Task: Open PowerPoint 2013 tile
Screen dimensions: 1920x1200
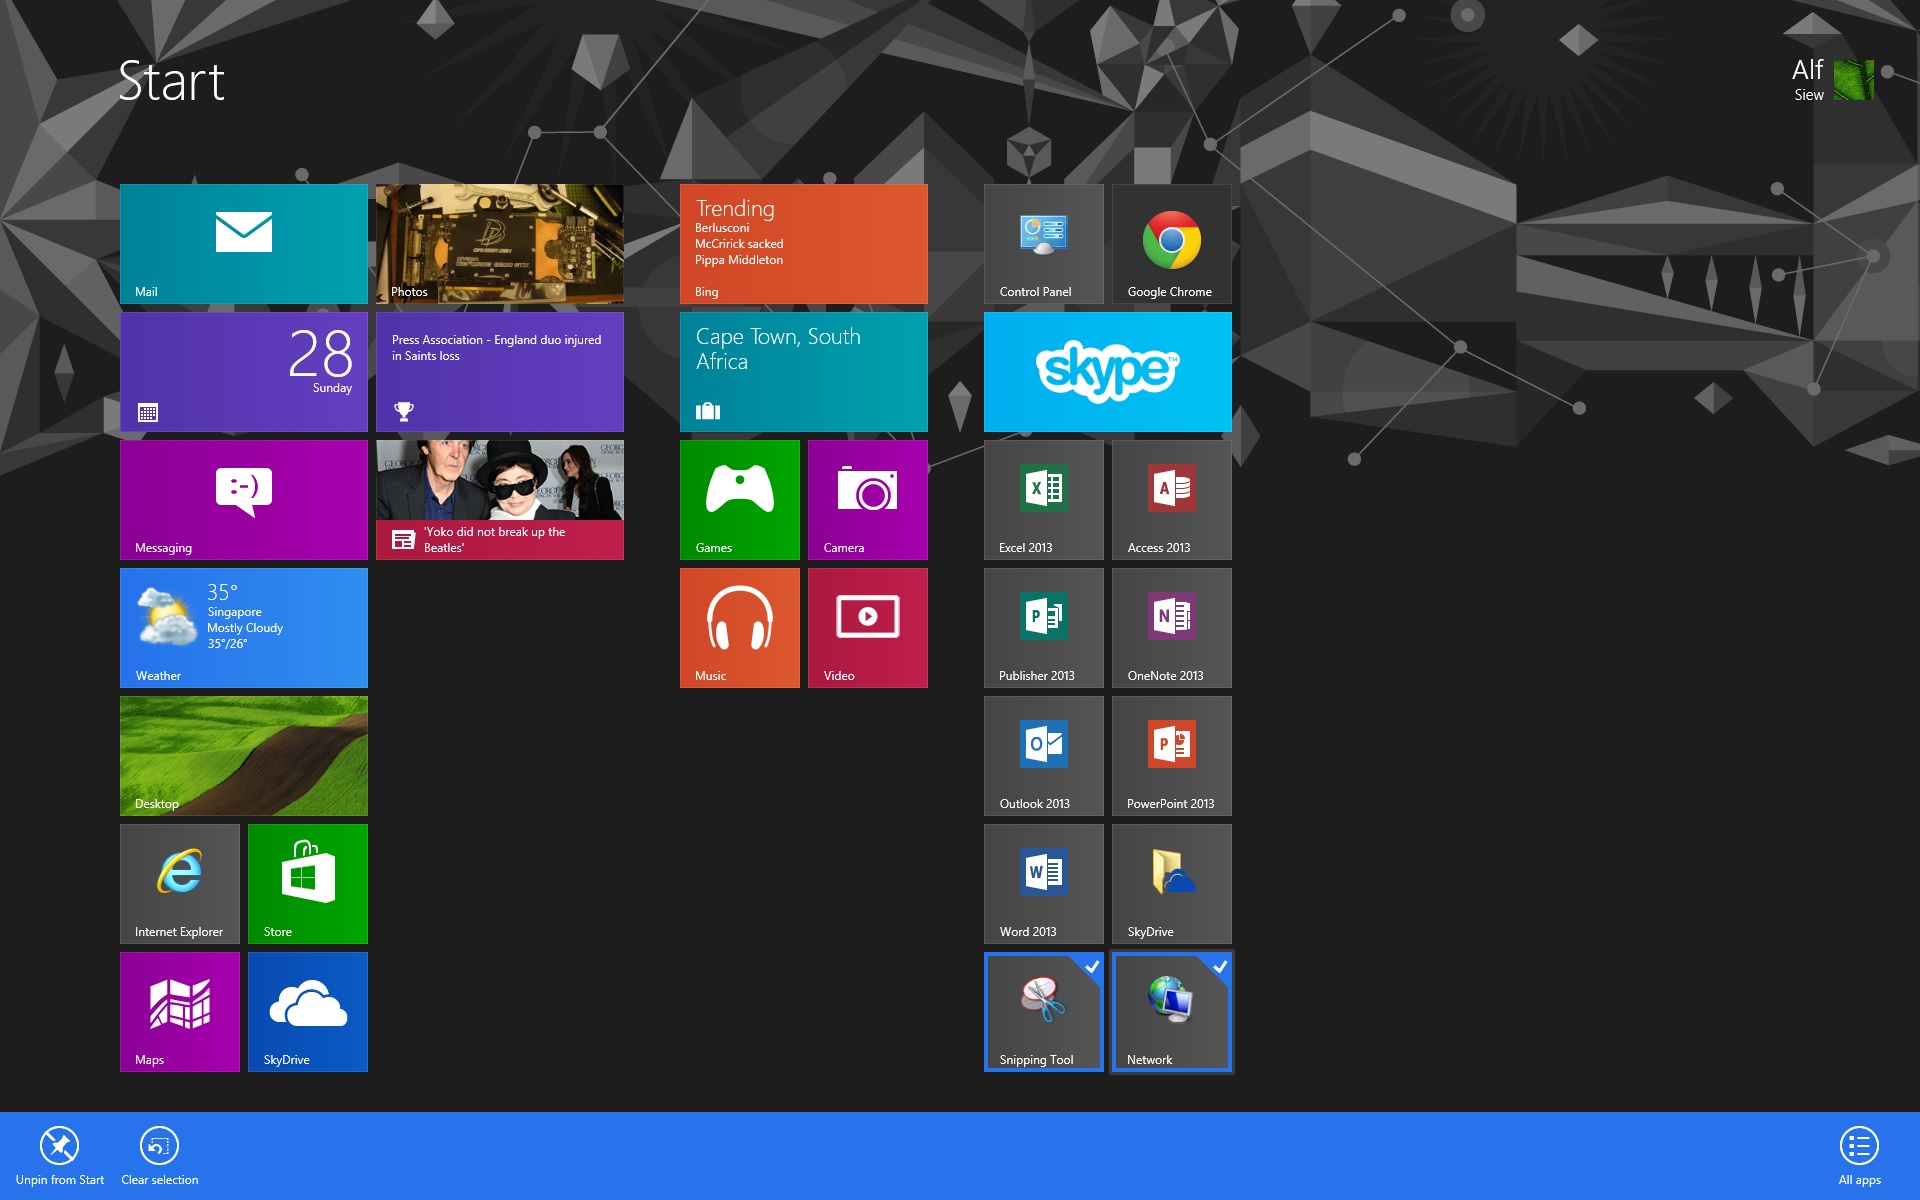Action: (1172, 756)
